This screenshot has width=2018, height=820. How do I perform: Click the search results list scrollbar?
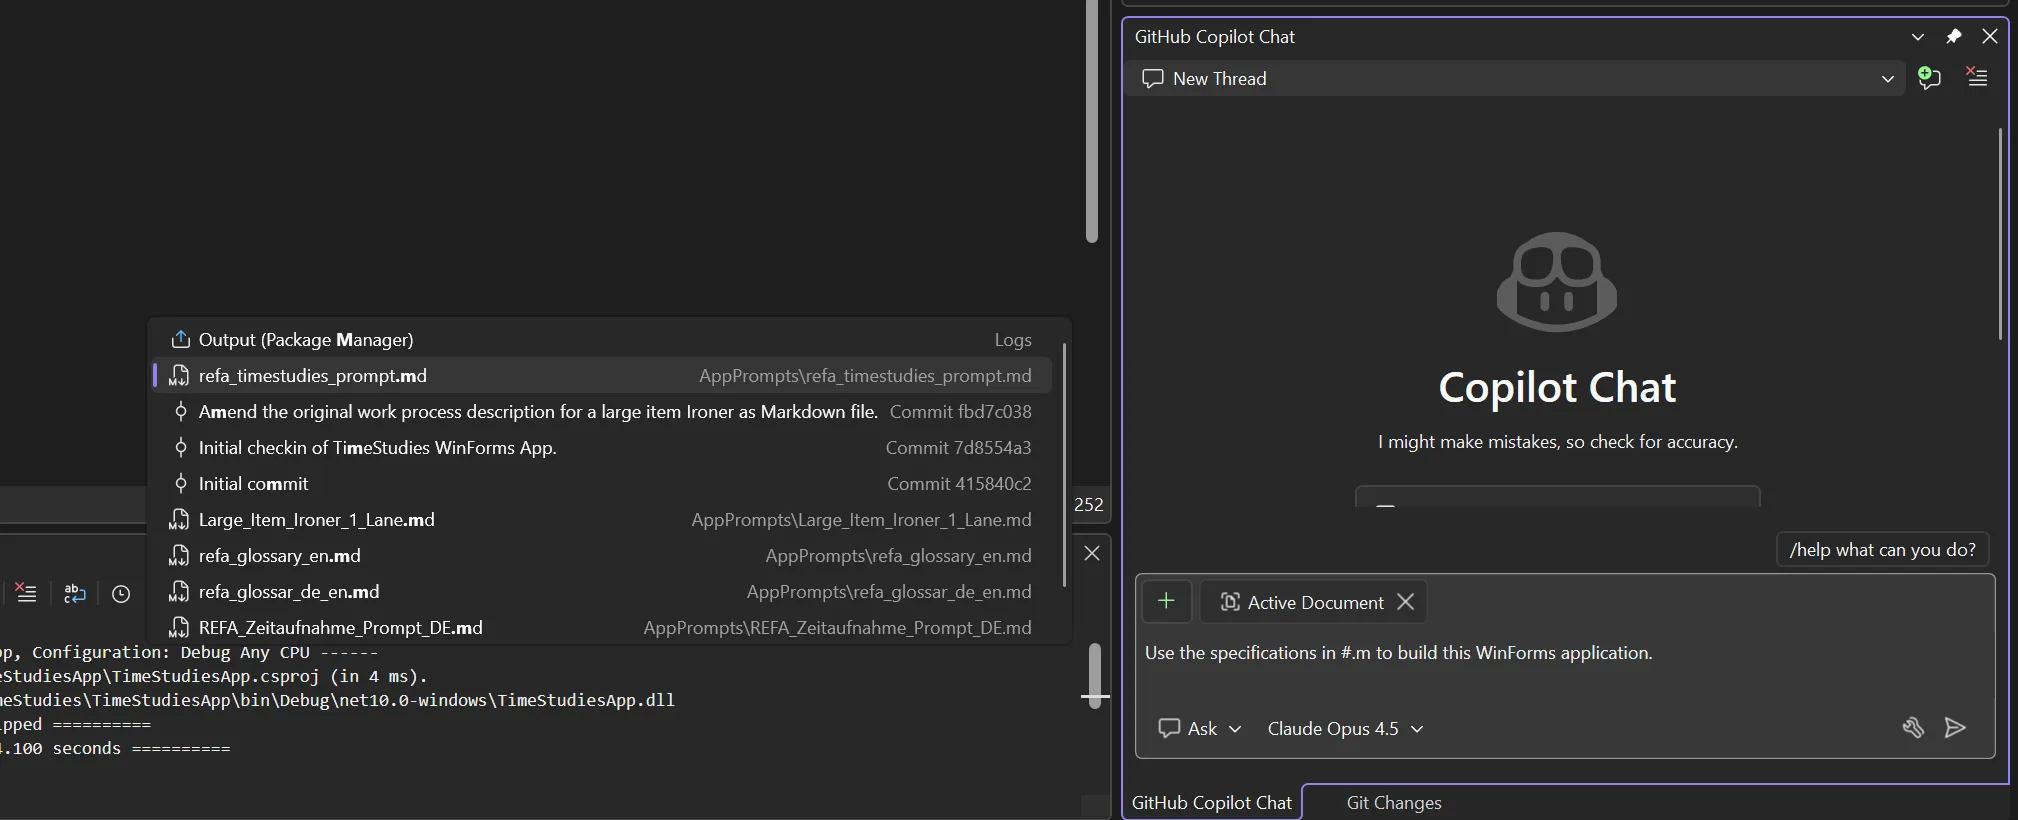pos(1064,465)
